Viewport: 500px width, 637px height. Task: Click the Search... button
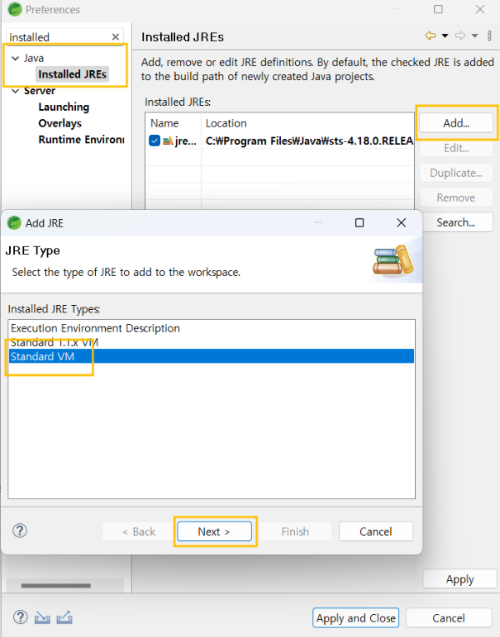coord(456,222)
